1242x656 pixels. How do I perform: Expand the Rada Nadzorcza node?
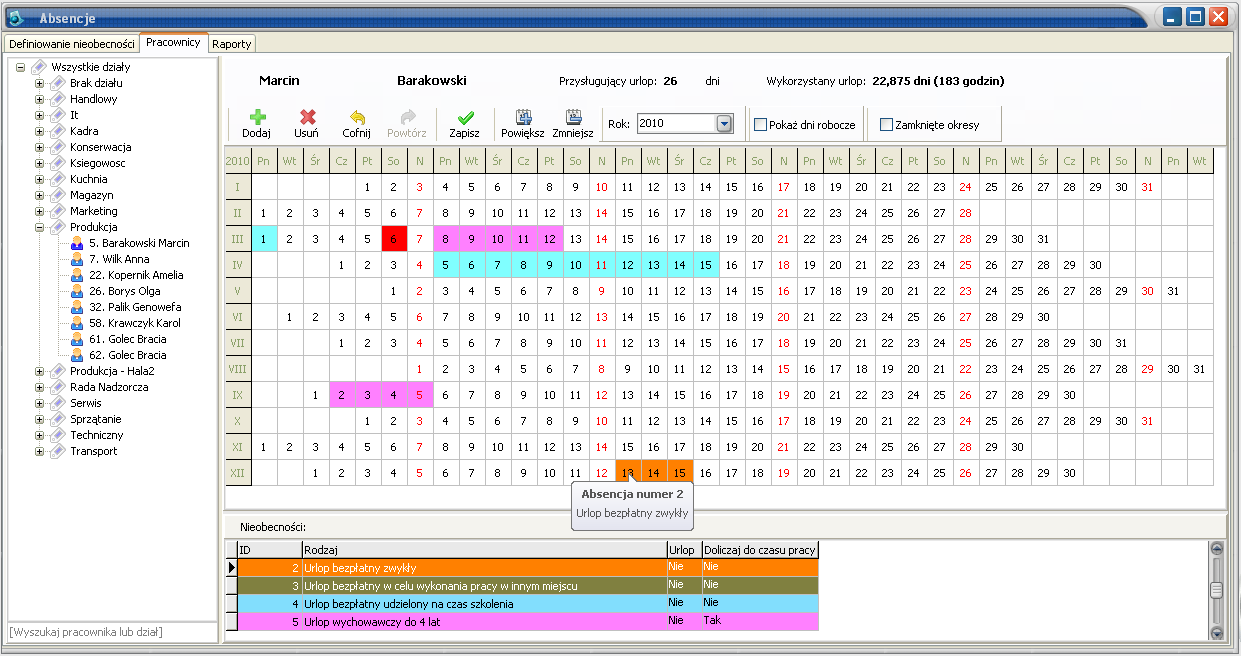(x=40, y=387)
